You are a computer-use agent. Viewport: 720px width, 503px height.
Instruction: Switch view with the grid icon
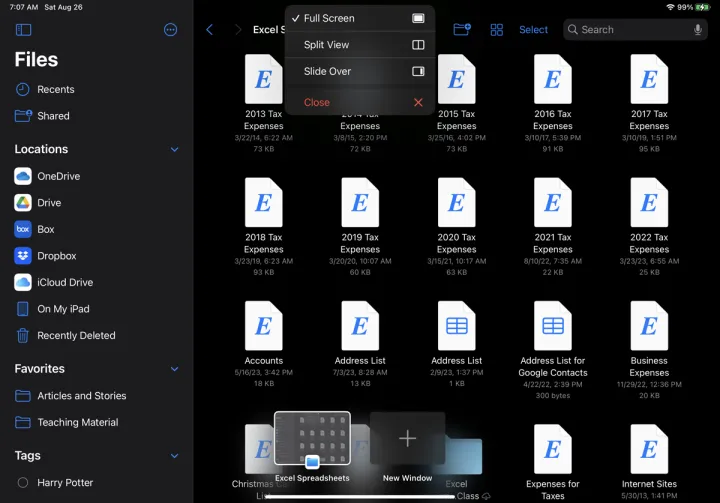click(x=496, y=30)
